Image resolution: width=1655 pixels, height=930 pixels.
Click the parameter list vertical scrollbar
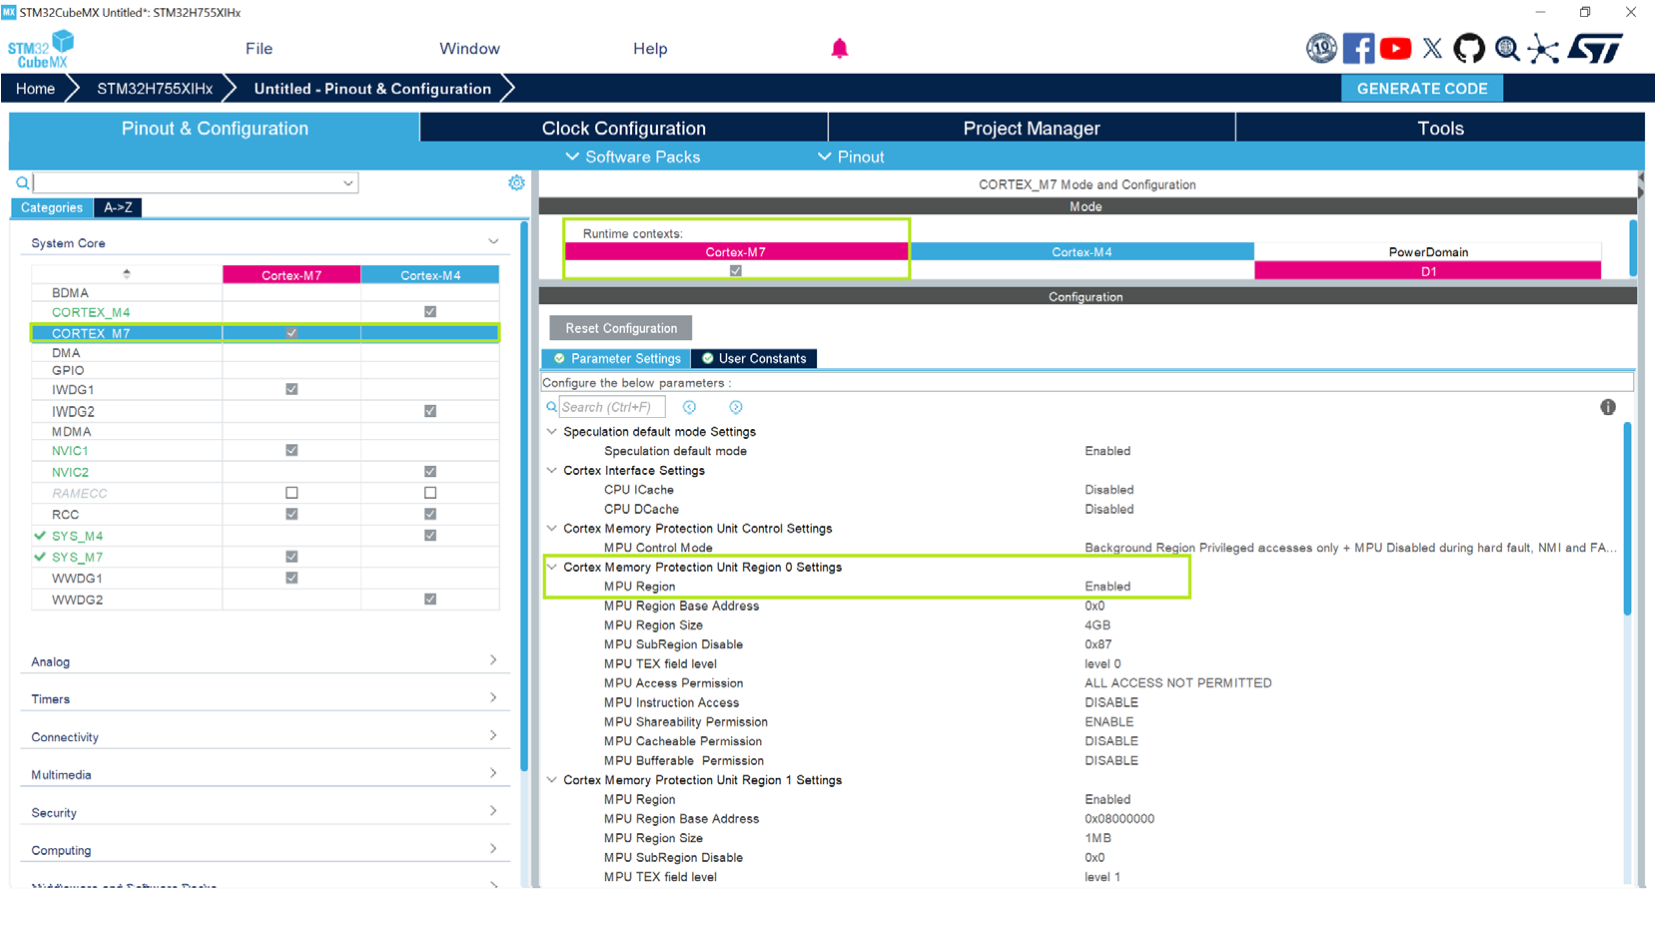pyautogui.click(x=1627, y=520)
